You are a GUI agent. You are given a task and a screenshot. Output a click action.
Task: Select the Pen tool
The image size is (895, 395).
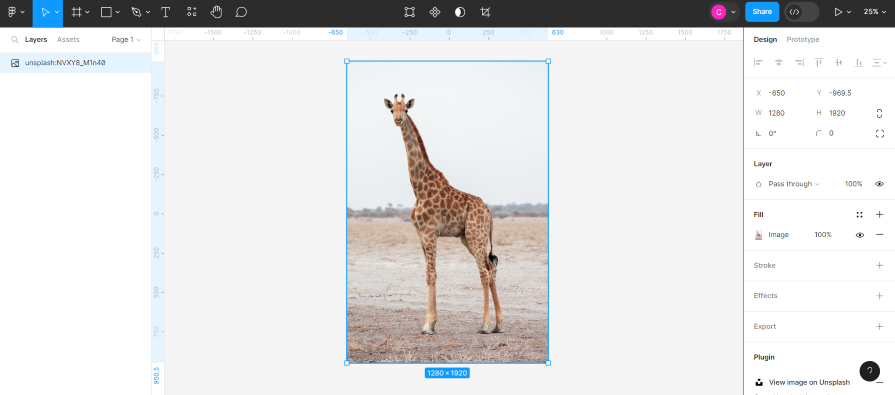pyautogui.click(x=136, y=12)
